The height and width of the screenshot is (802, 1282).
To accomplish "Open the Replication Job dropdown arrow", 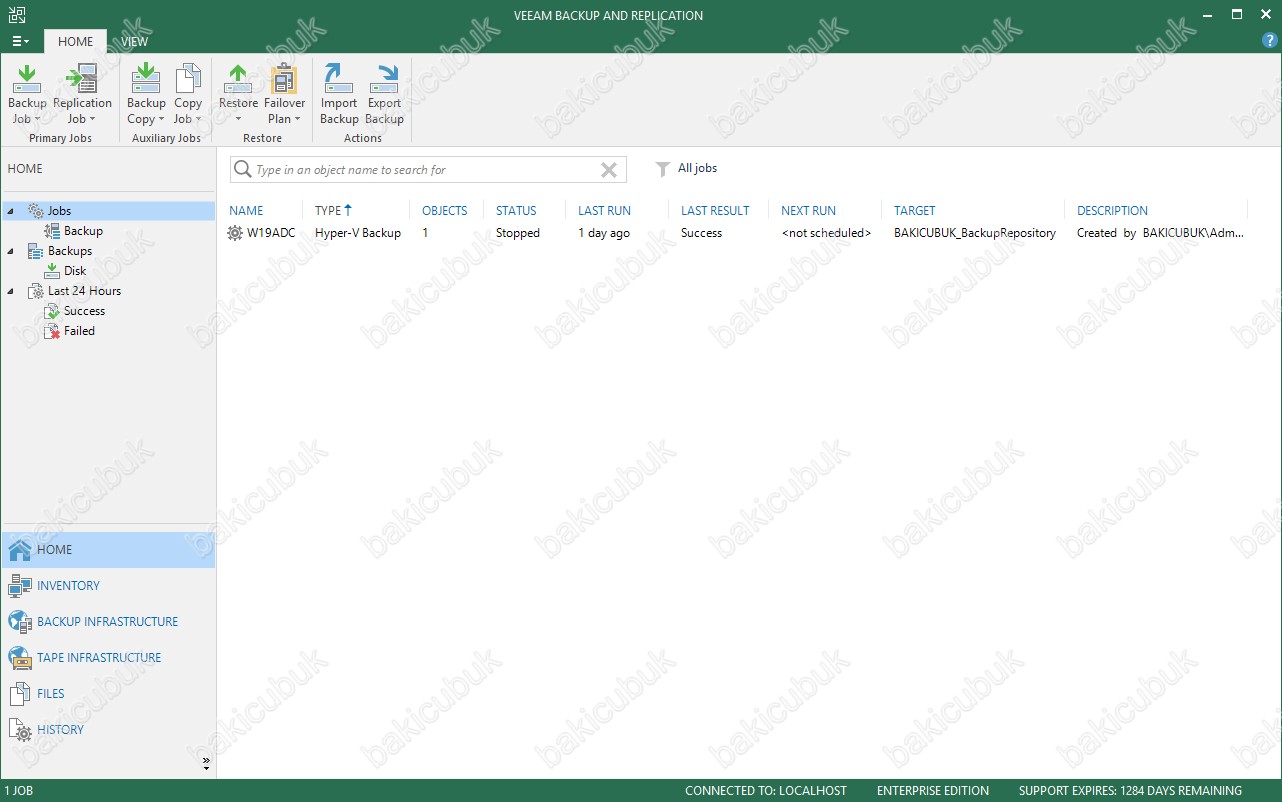I will [92, 119].
